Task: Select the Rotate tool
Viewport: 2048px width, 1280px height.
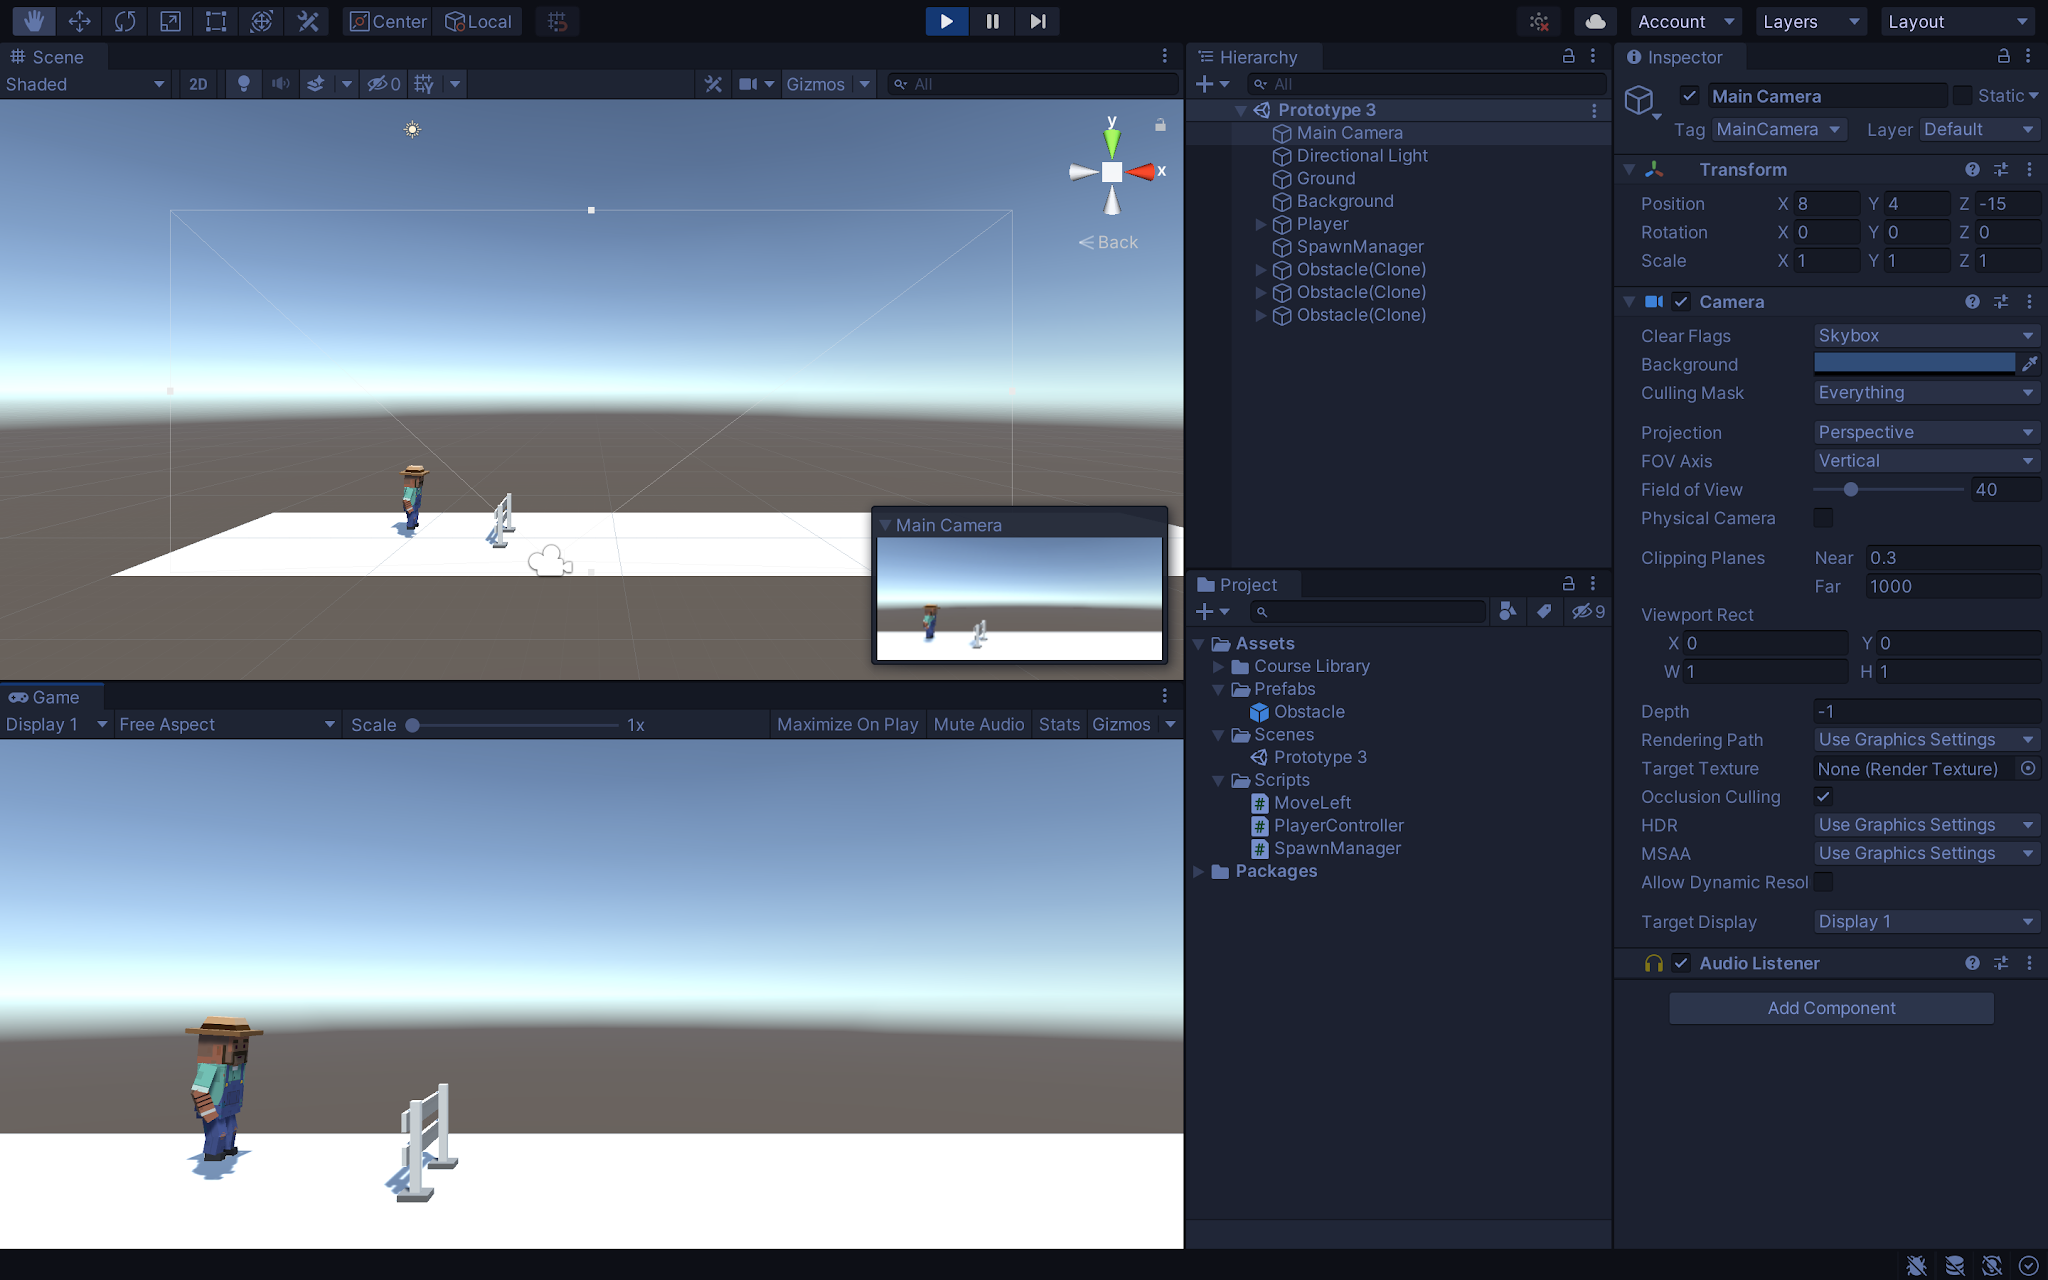Action: pyautogui.click(x=125, y=21)
